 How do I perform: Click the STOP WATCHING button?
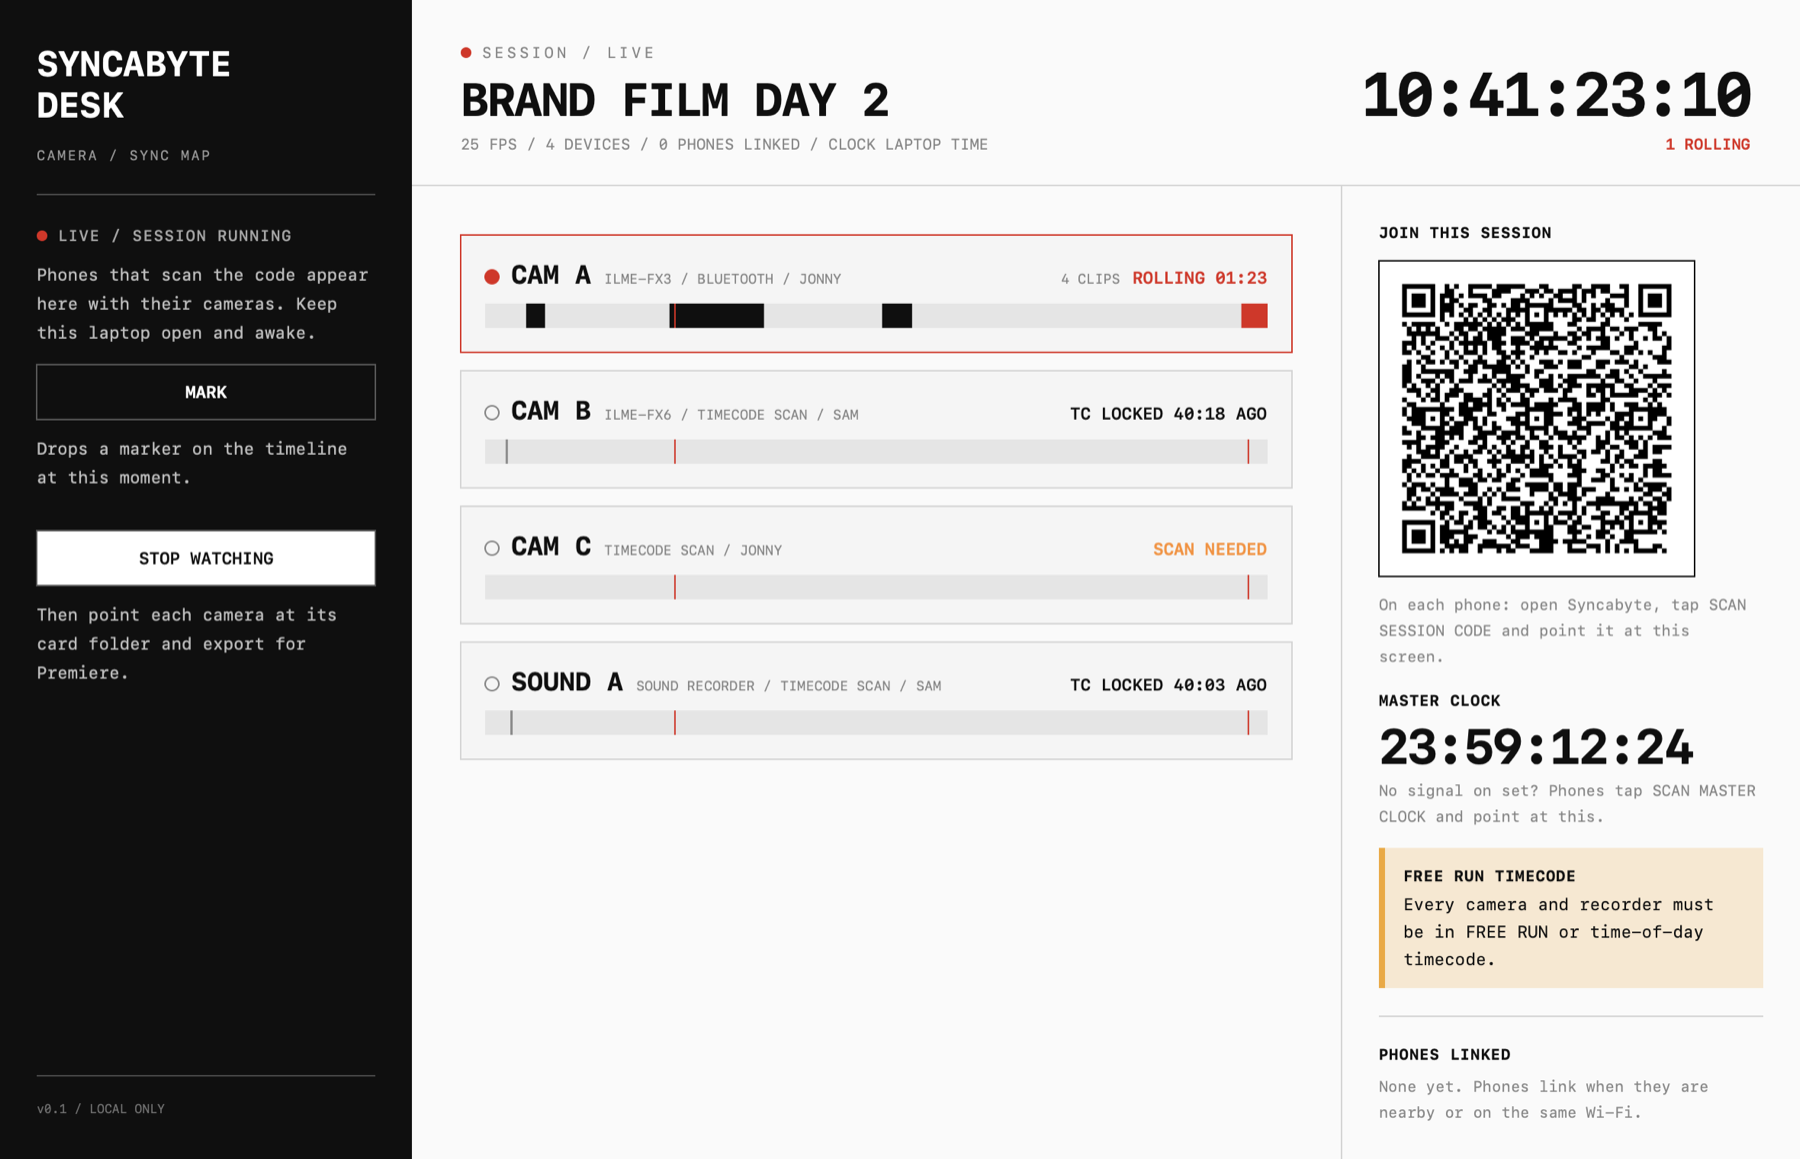[206, 558]
